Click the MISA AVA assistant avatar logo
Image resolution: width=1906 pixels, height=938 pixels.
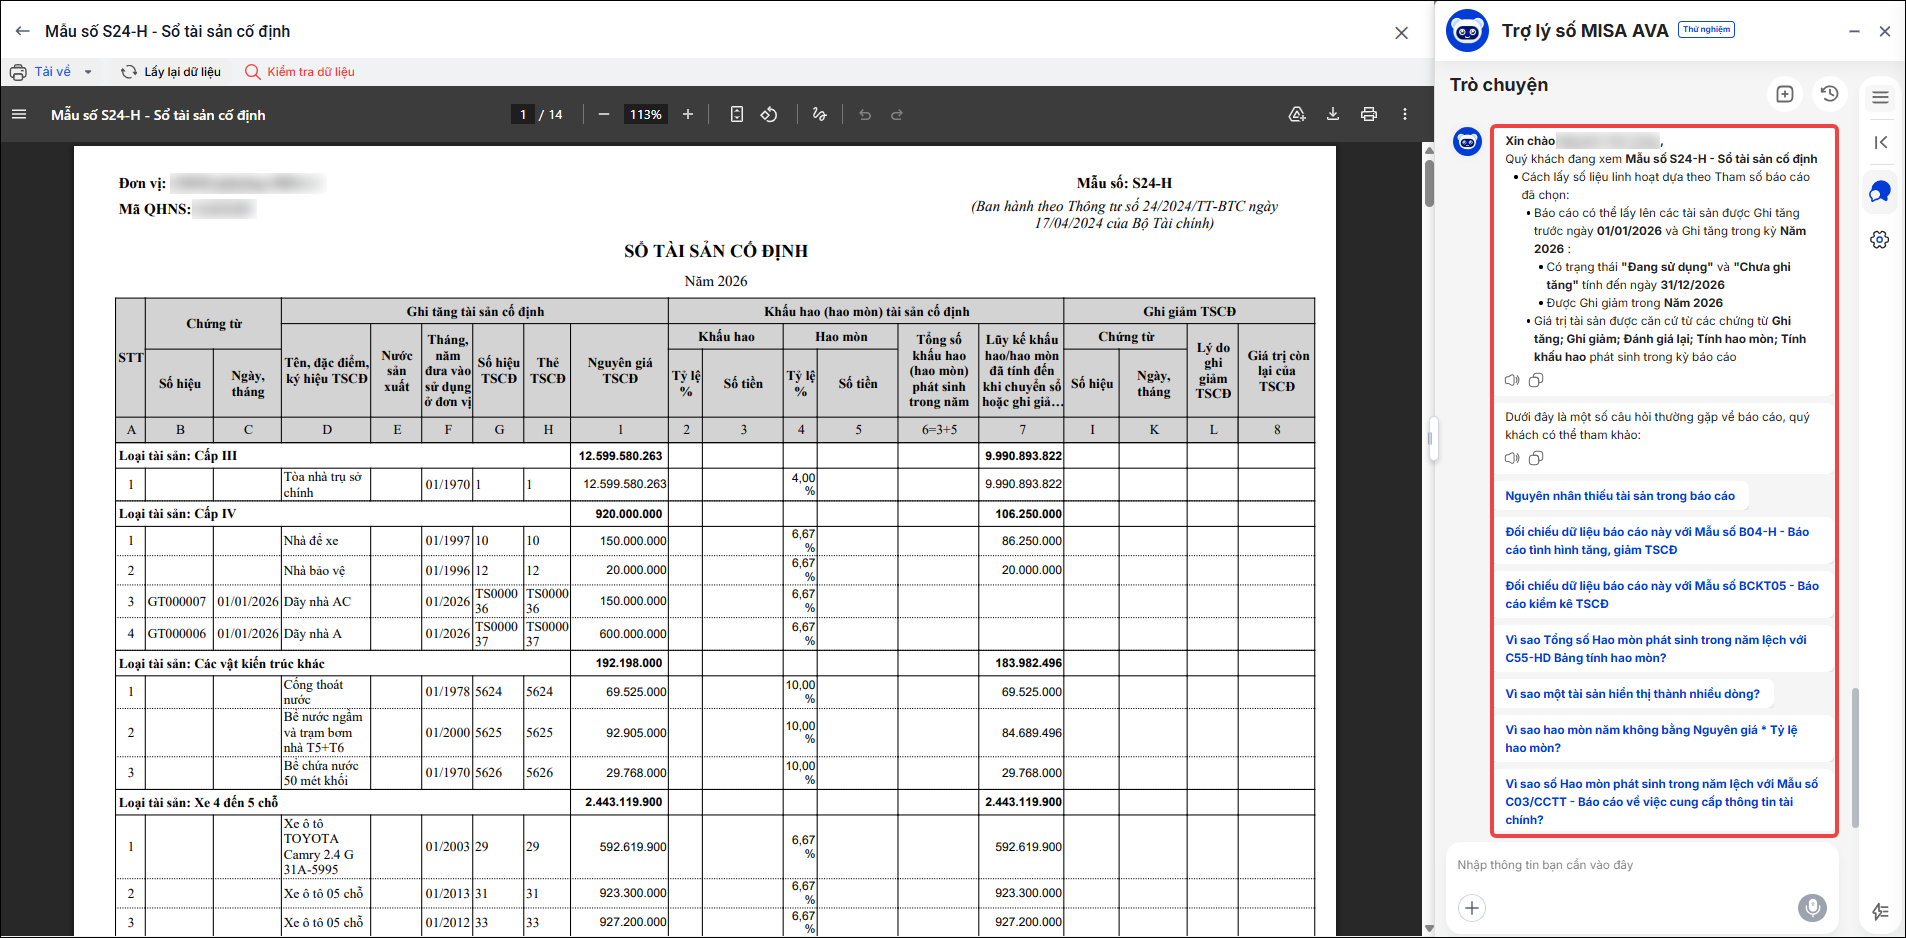(x=1467, y=31)
